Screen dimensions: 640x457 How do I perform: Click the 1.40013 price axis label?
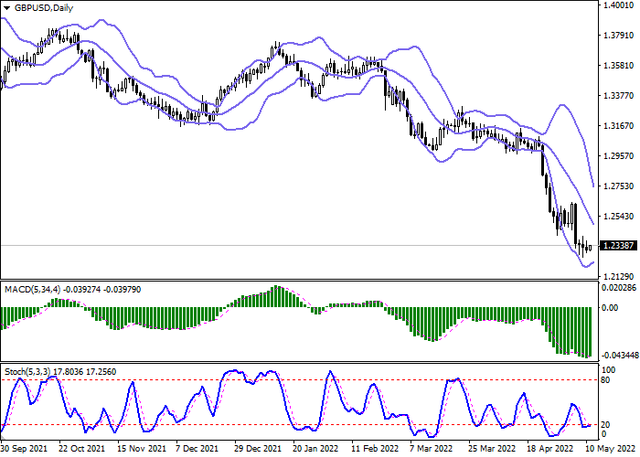(x=618, y=7)
